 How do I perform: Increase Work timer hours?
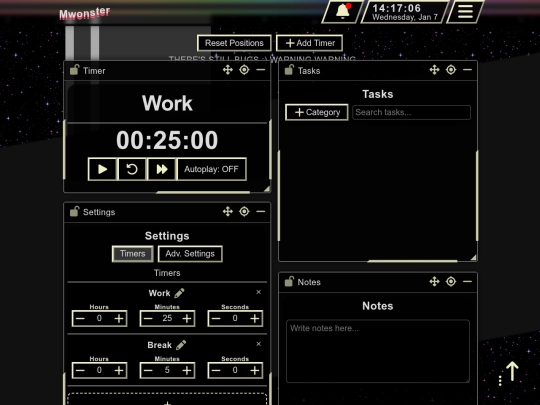tap(119, 319)
